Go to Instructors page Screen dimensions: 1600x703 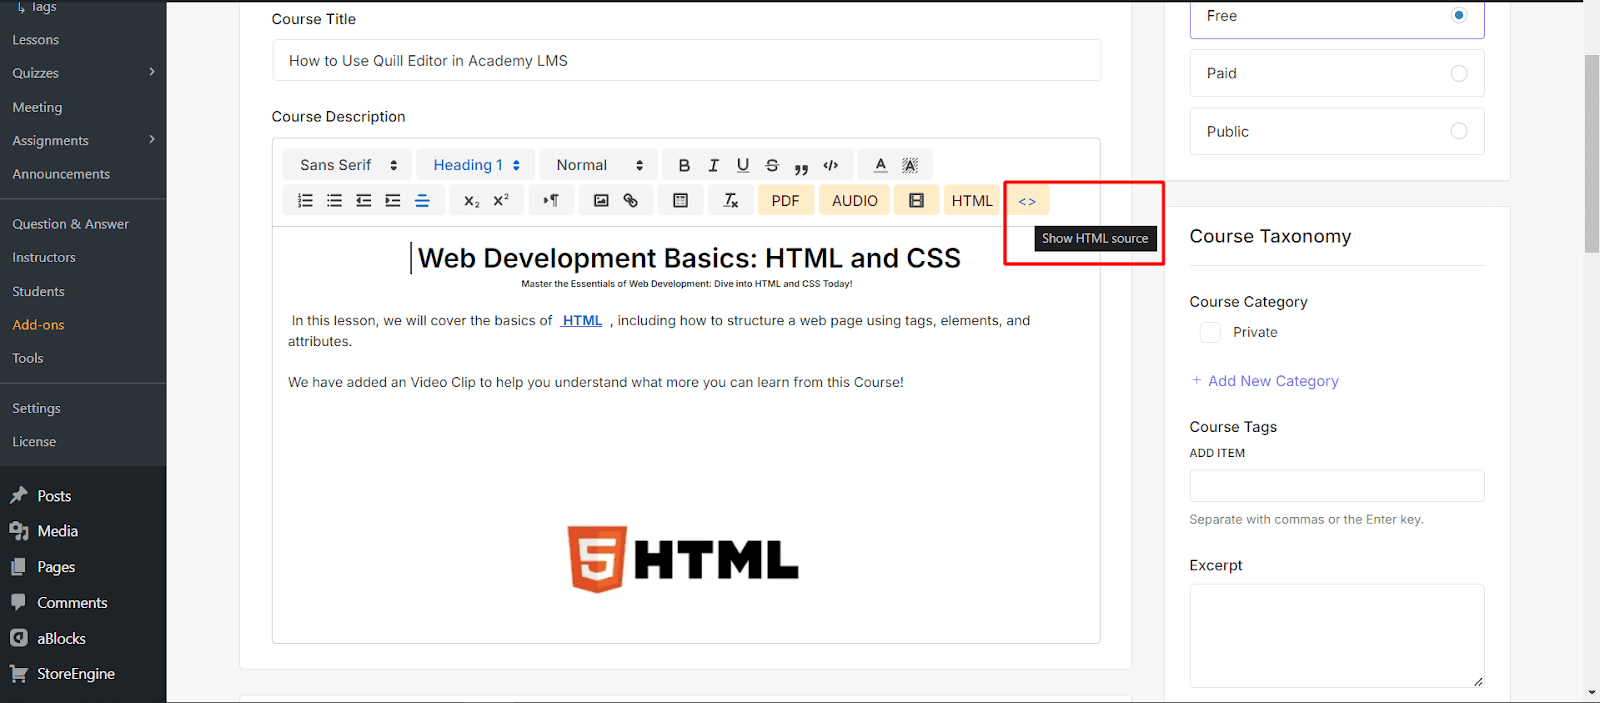tap(44, 258)
